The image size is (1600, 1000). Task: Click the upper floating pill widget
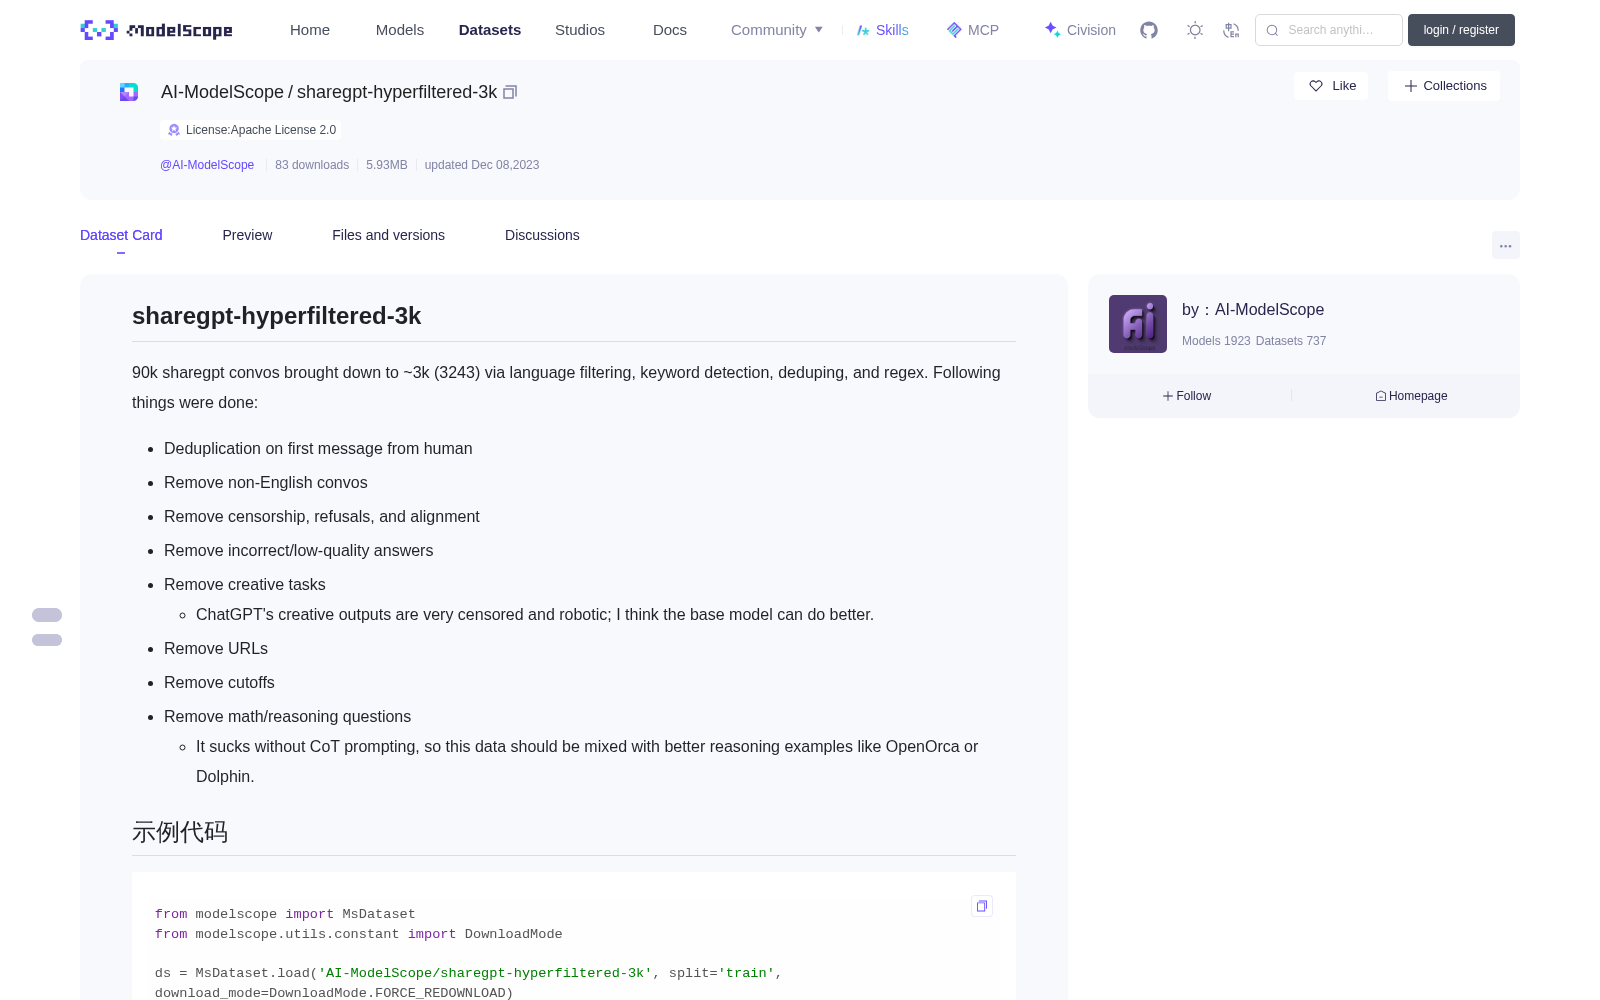47,615
